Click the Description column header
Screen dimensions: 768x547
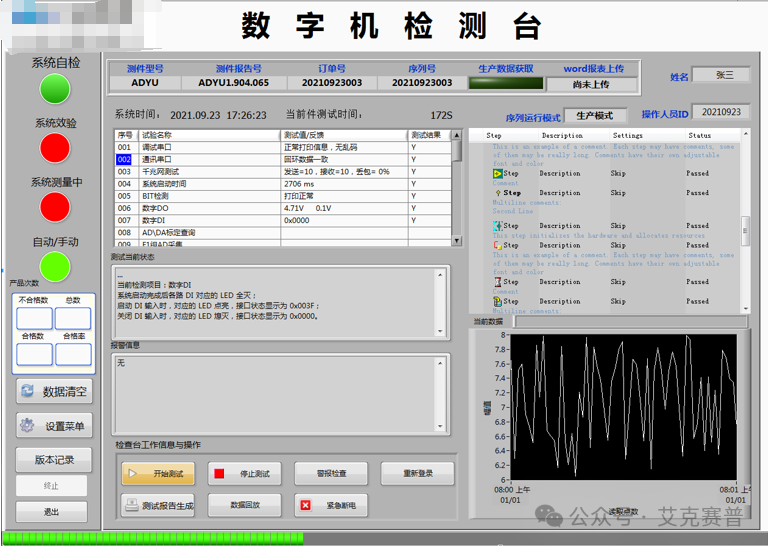point(562,136)
